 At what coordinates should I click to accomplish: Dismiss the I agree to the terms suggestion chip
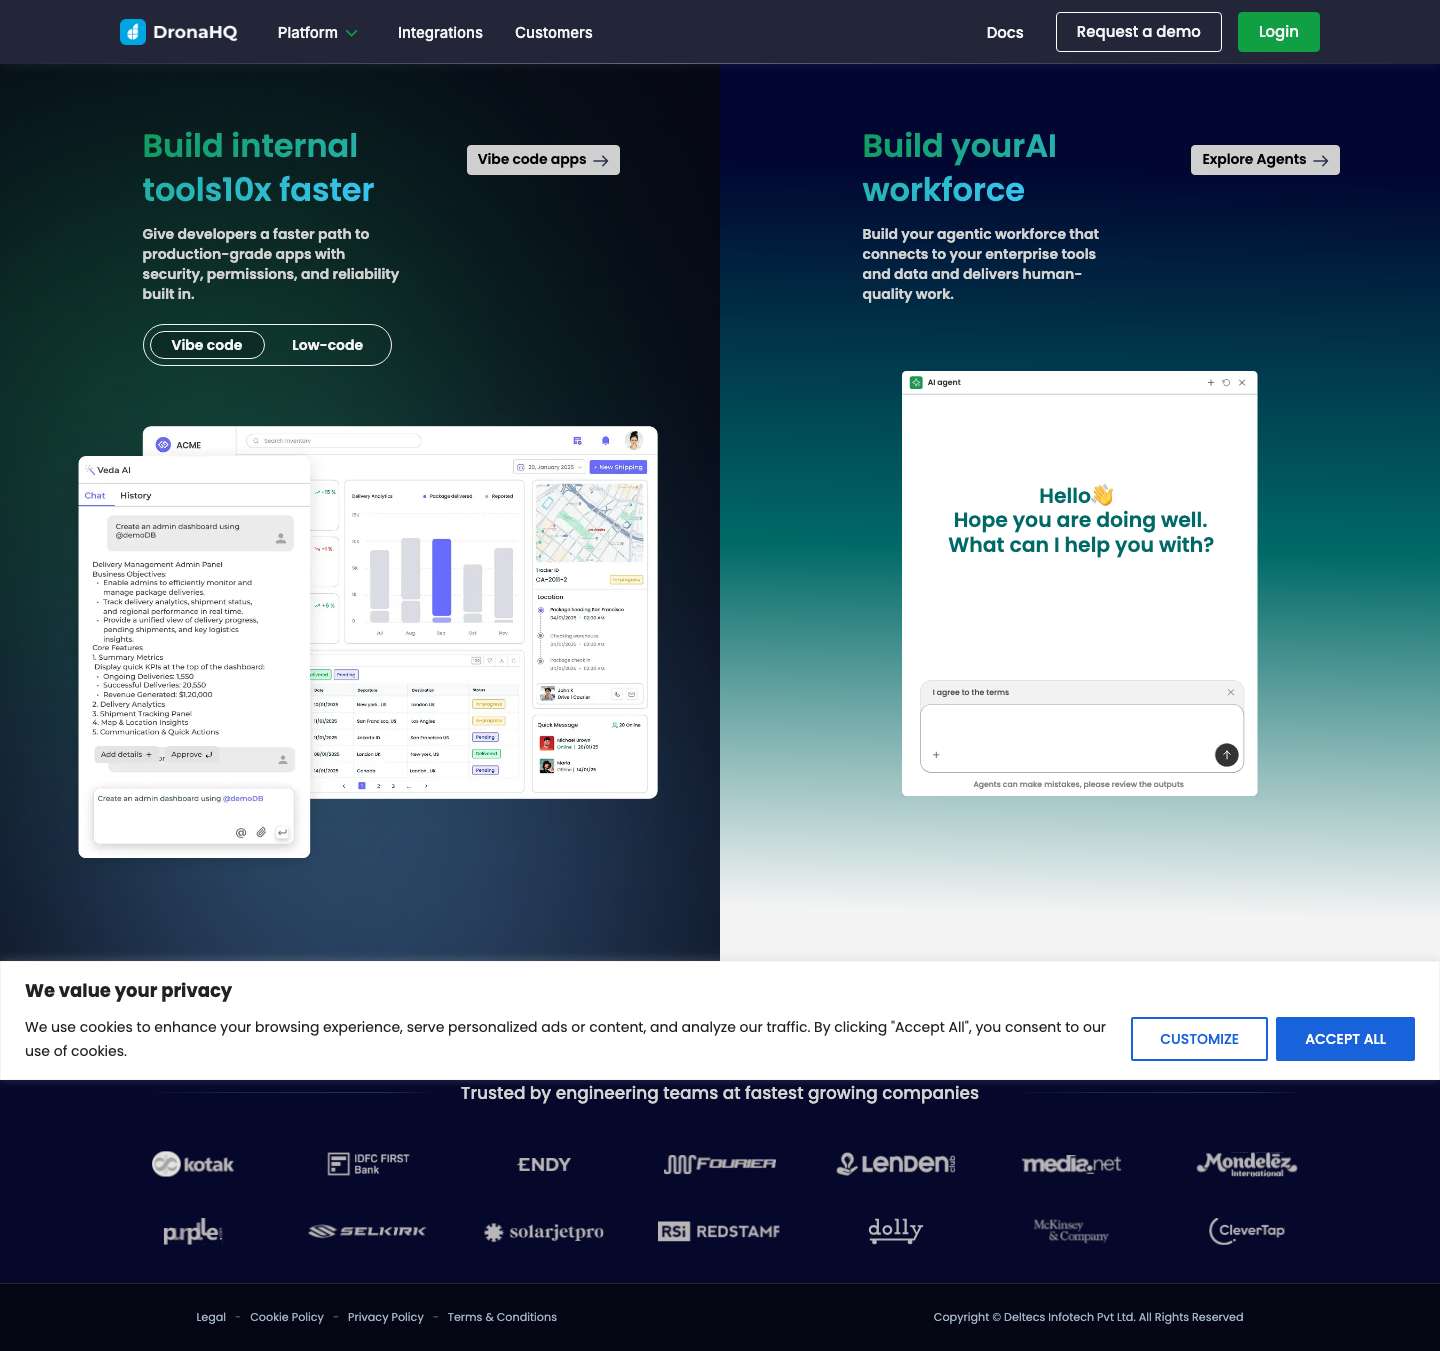click(1232, 692)
